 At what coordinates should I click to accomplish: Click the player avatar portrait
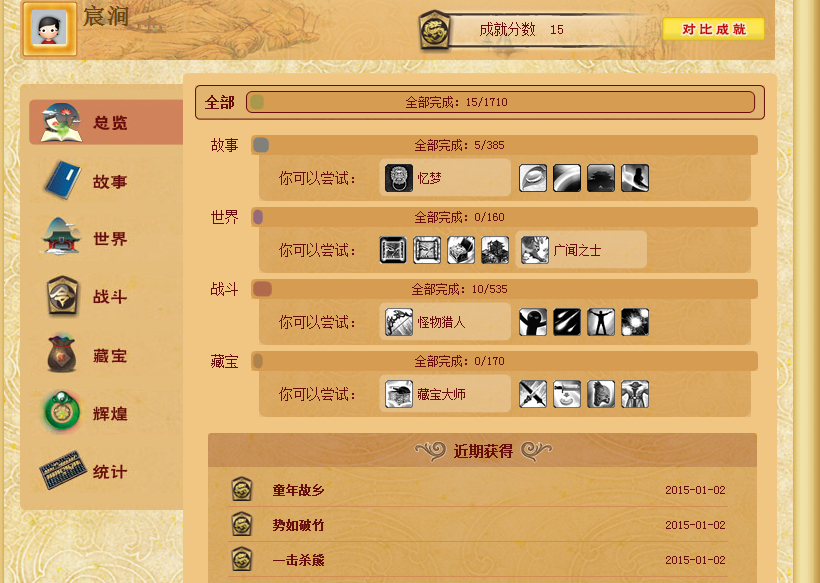point(49,29)
